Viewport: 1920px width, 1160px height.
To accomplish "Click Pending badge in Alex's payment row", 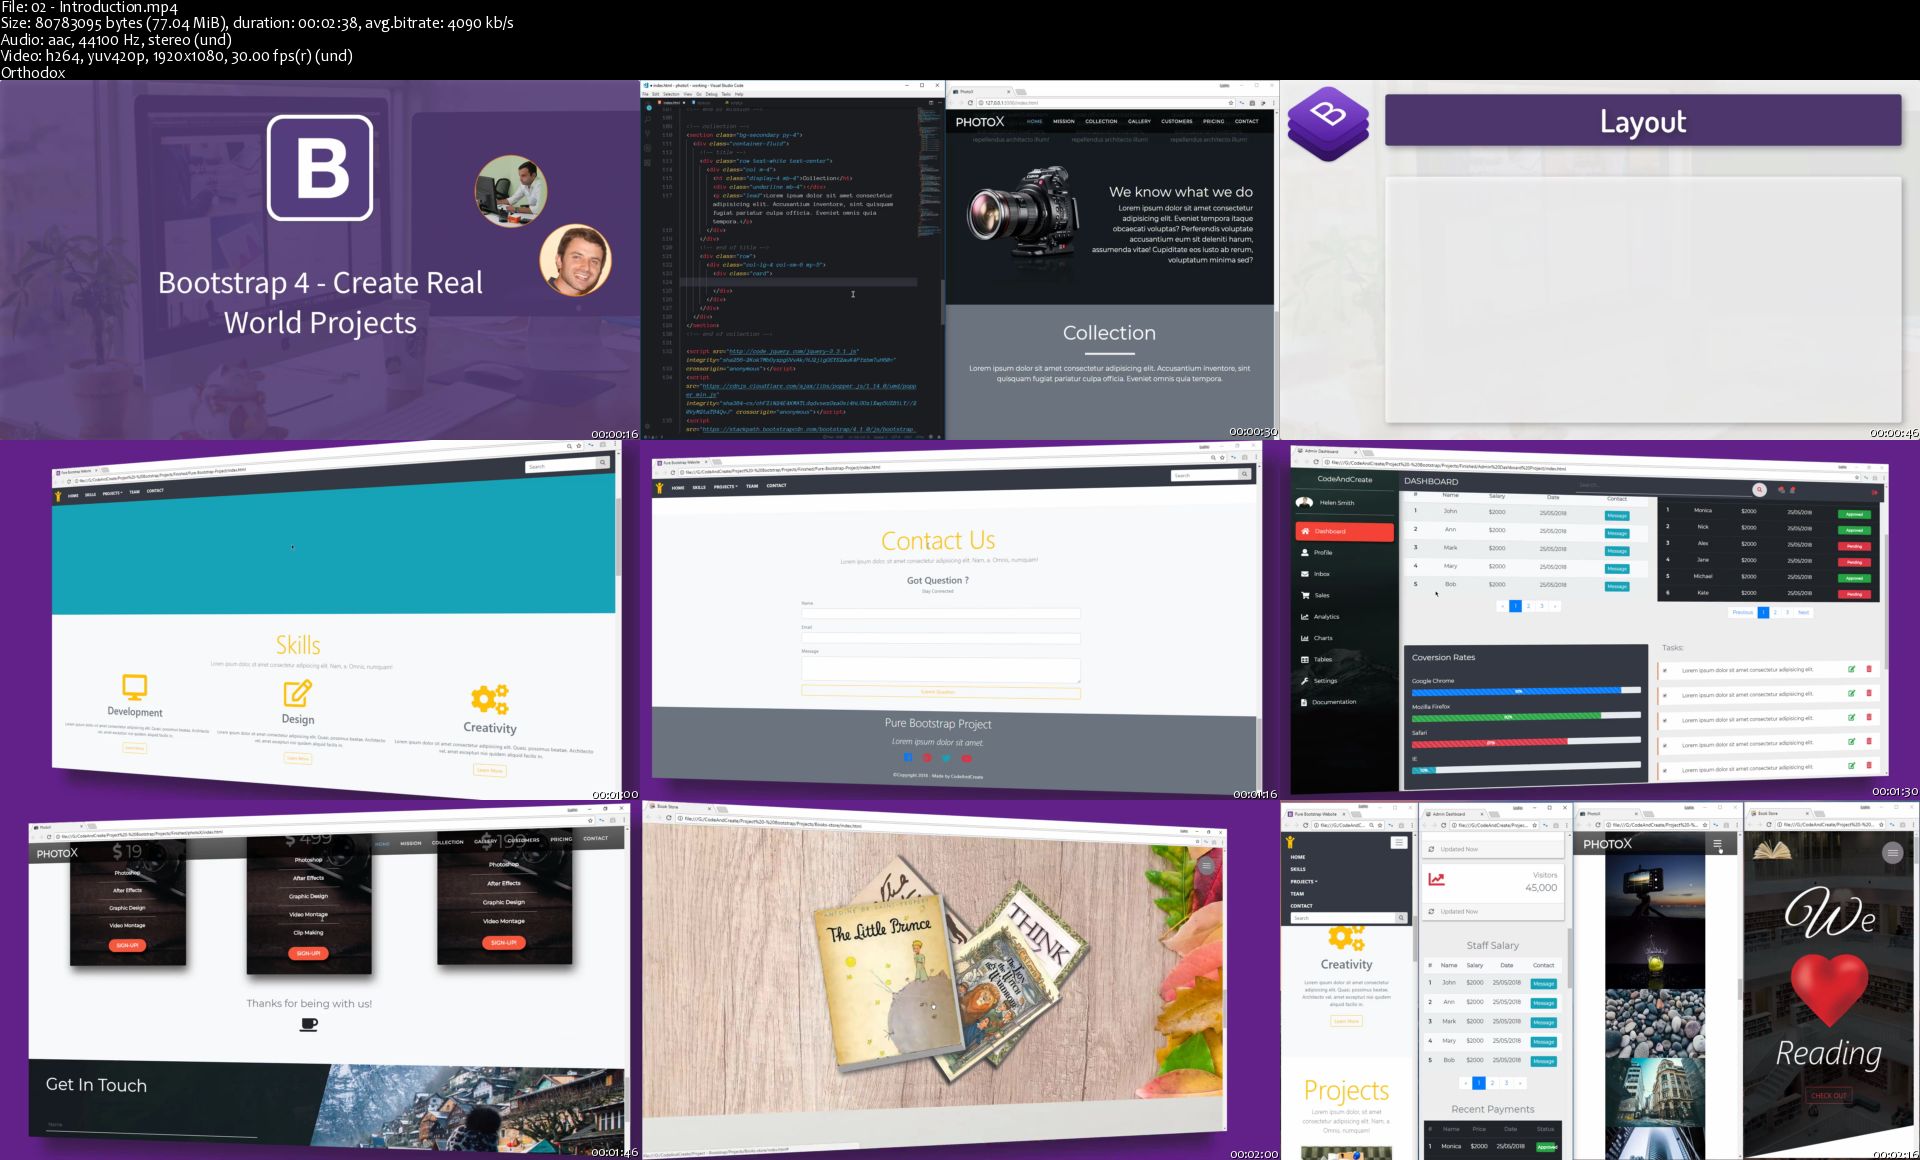I will pos(1854,546).
